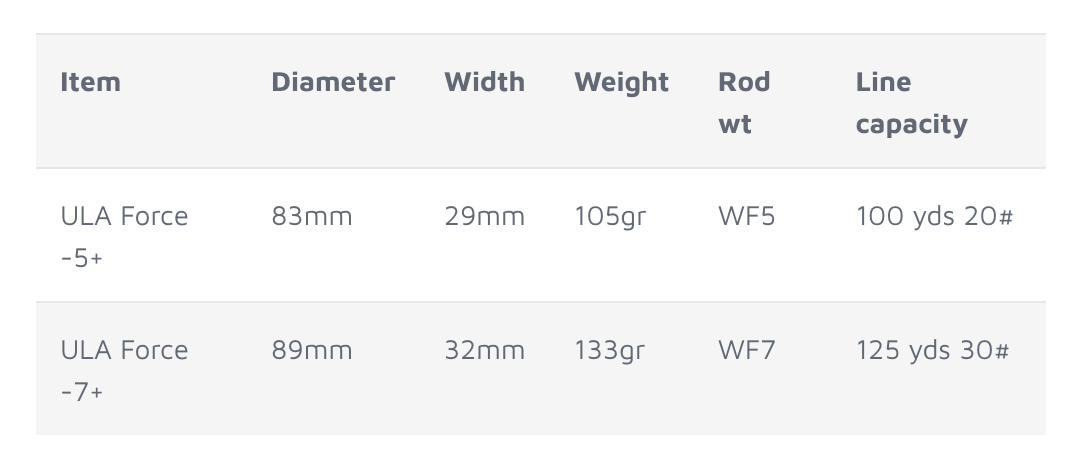Select the ULA Force -7+ item cell
This screenshot has width=1076, height=470.
(124, 371)
